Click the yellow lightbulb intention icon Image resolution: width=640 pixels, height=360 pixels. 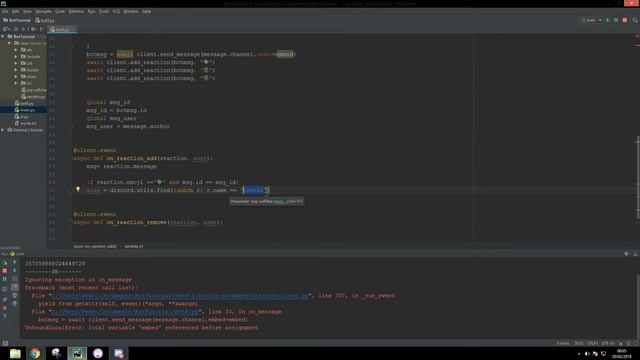point(78,189)
